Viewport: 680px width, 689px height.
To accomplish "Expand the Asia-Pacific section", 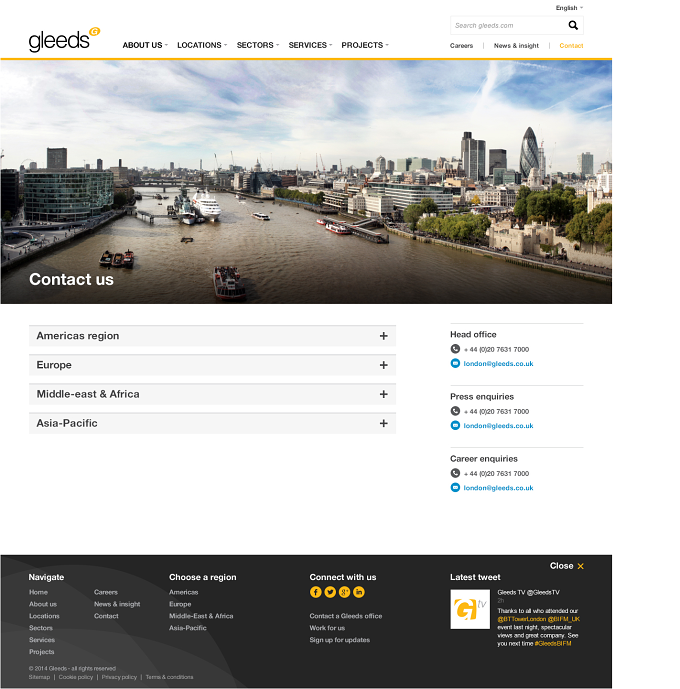I will [213, 423].
